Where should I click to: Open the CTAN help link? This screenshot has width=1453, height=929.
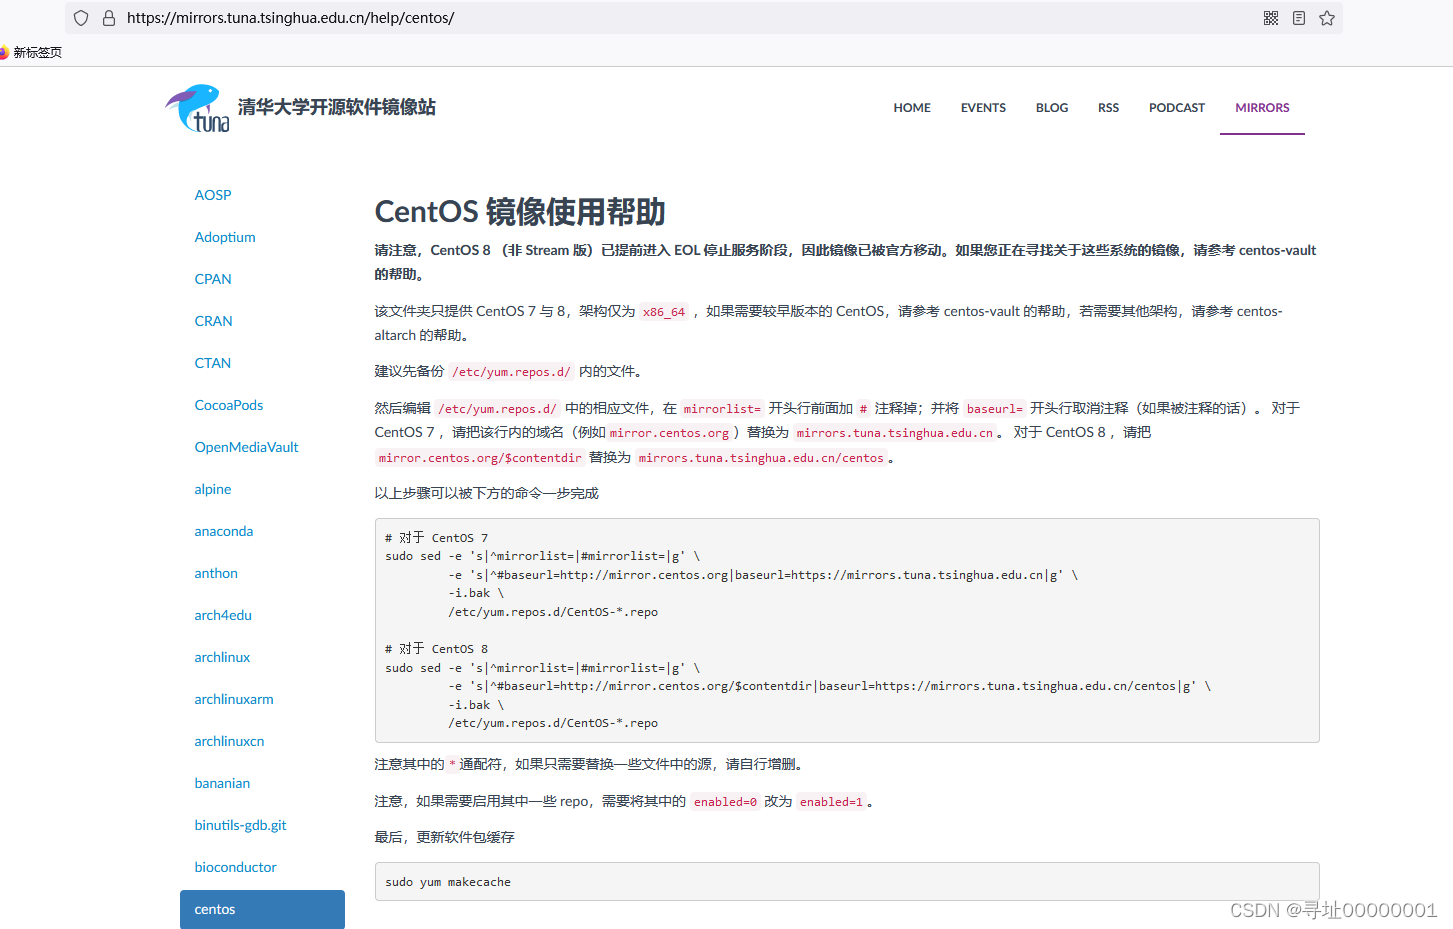coord(213,363)
